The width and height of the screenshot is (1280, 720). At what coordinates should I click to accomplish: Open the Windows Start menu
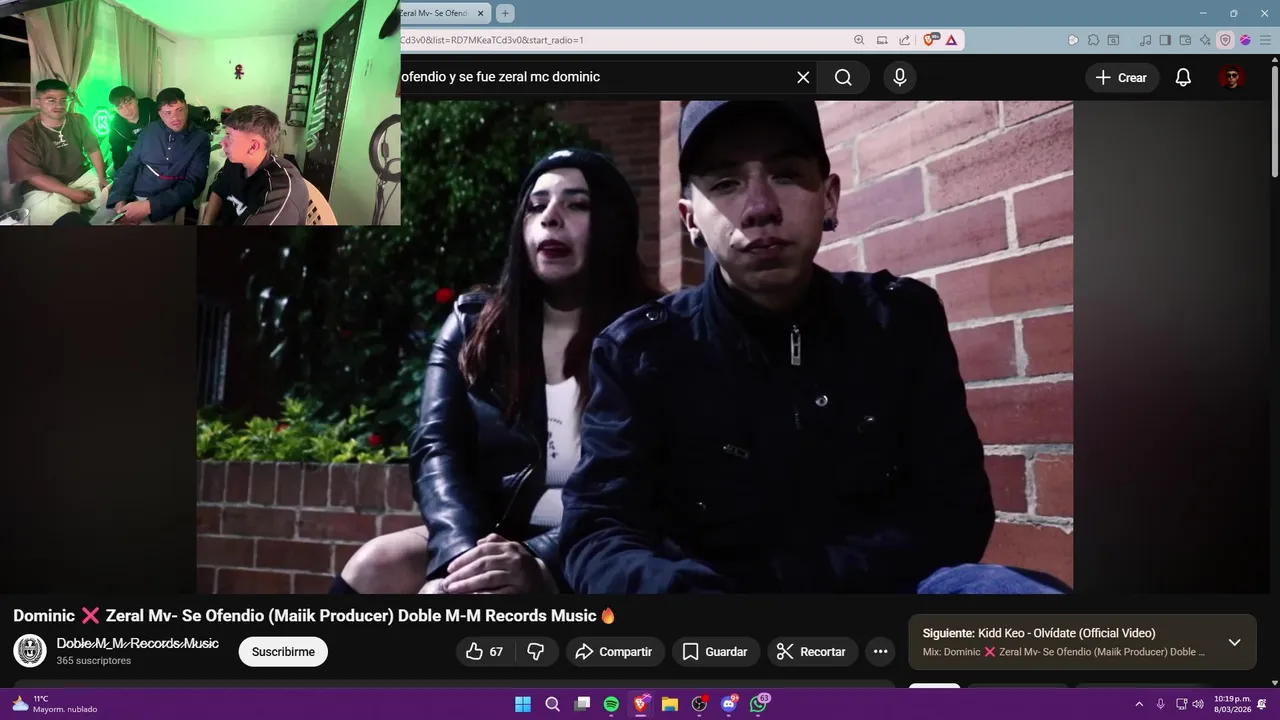[523, 704]
